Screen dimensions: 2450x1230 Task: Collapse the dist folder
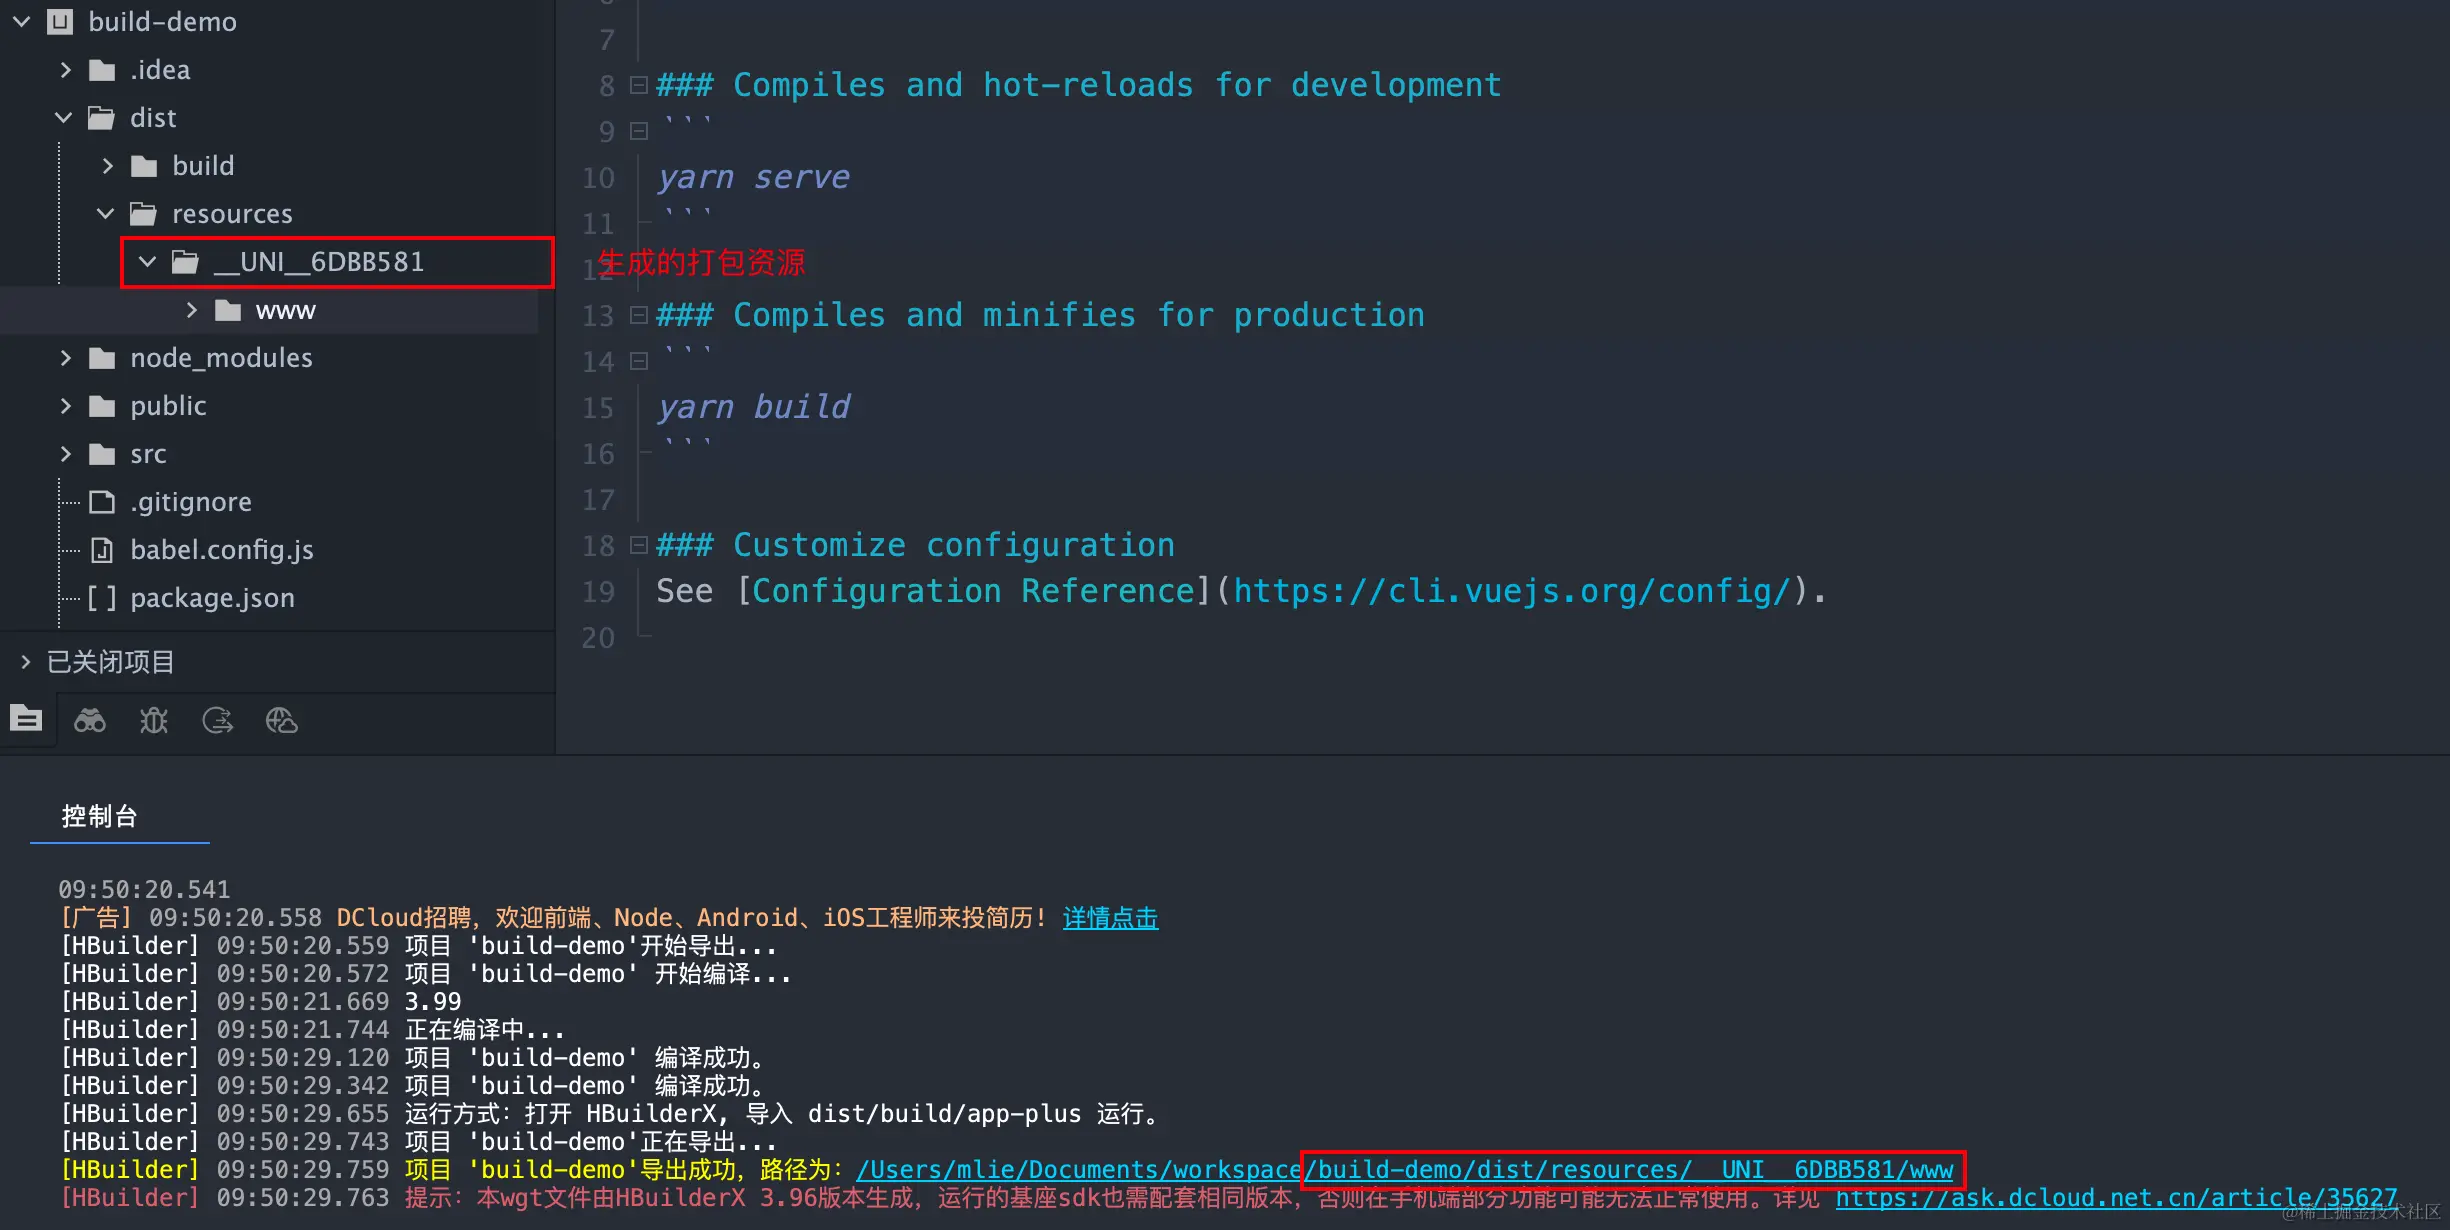point(64,118)
